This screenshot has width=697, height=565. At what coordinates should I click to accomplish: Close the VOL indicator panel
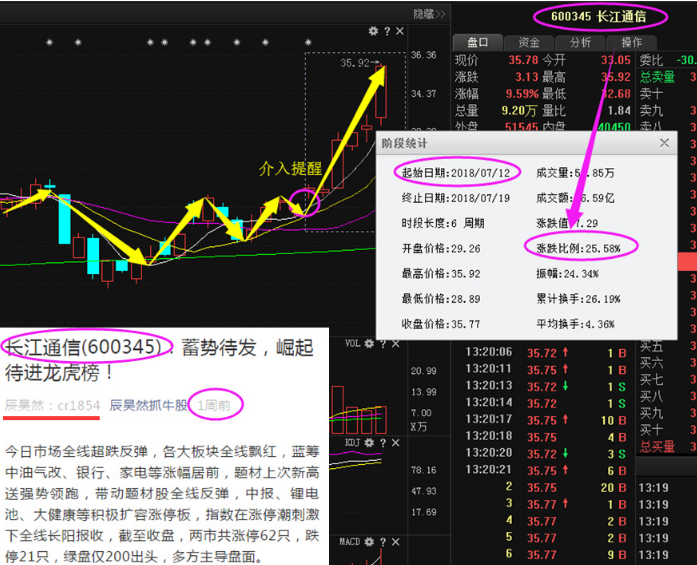[396, 344]
